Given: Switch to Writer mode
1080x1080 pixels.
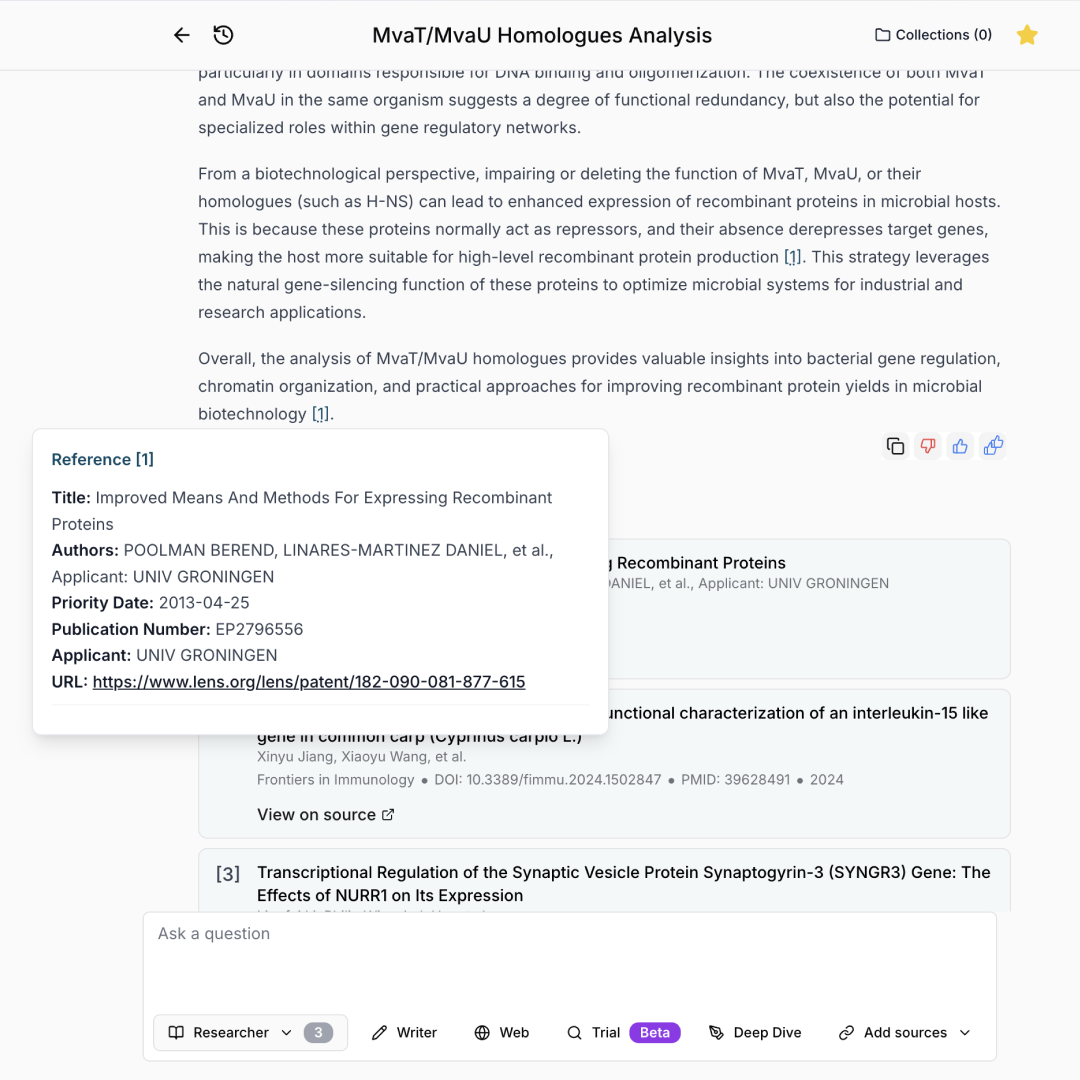Looking at the screenshot, I should 404,1032.
